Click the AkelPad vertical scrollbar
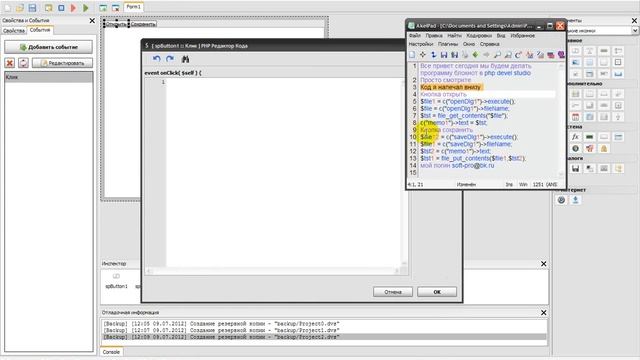 coord(561,120)
